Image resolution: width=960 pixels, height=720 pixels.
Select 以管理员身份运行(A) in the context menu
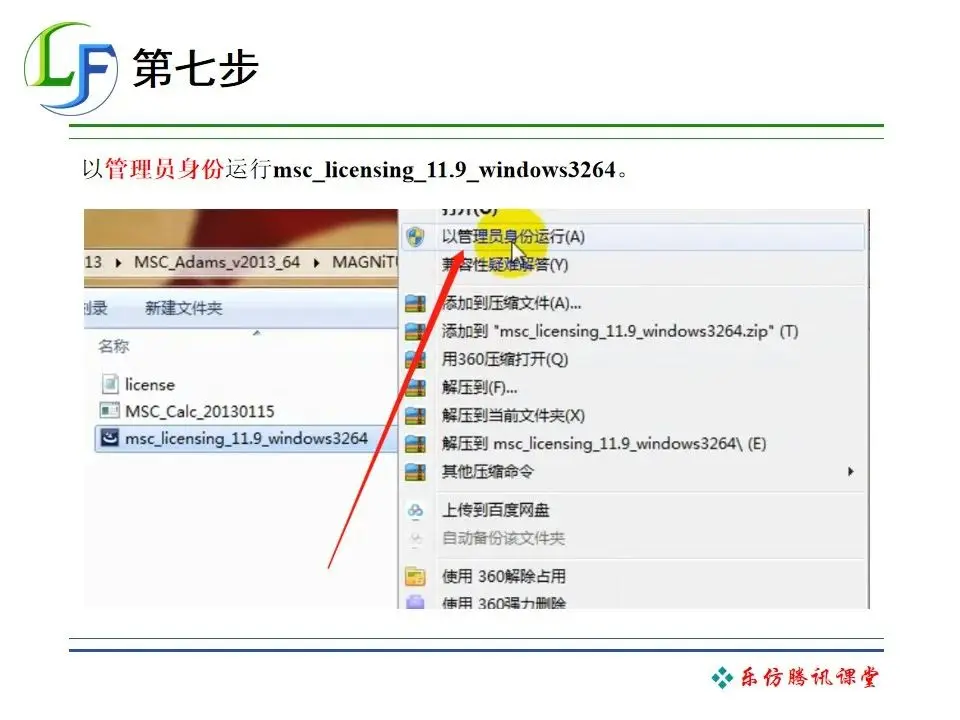pyautogui.click(x=633, y=237)
